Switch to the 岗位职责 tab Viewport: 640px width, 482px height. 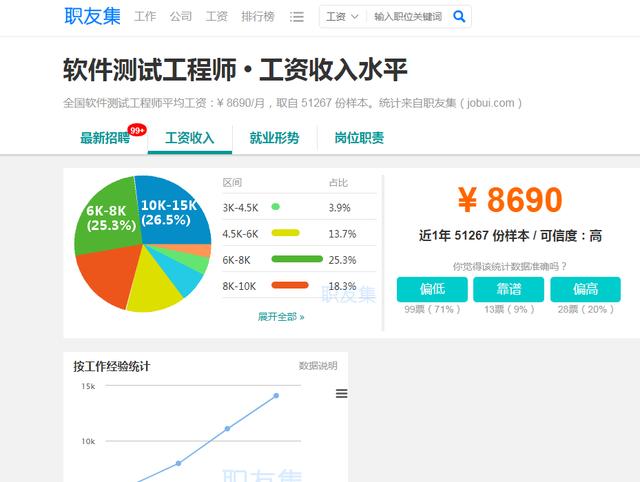pyautogui.click(x=359, y=138)
